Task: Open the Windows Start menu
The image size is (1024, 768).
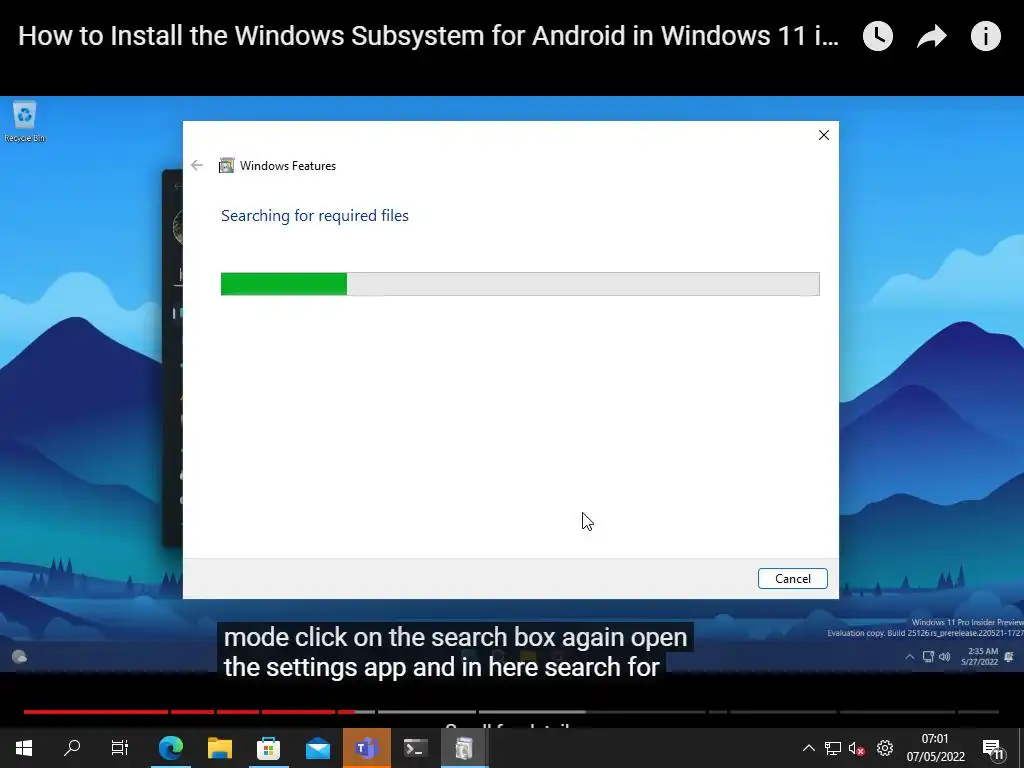Action: click(24, 748)
